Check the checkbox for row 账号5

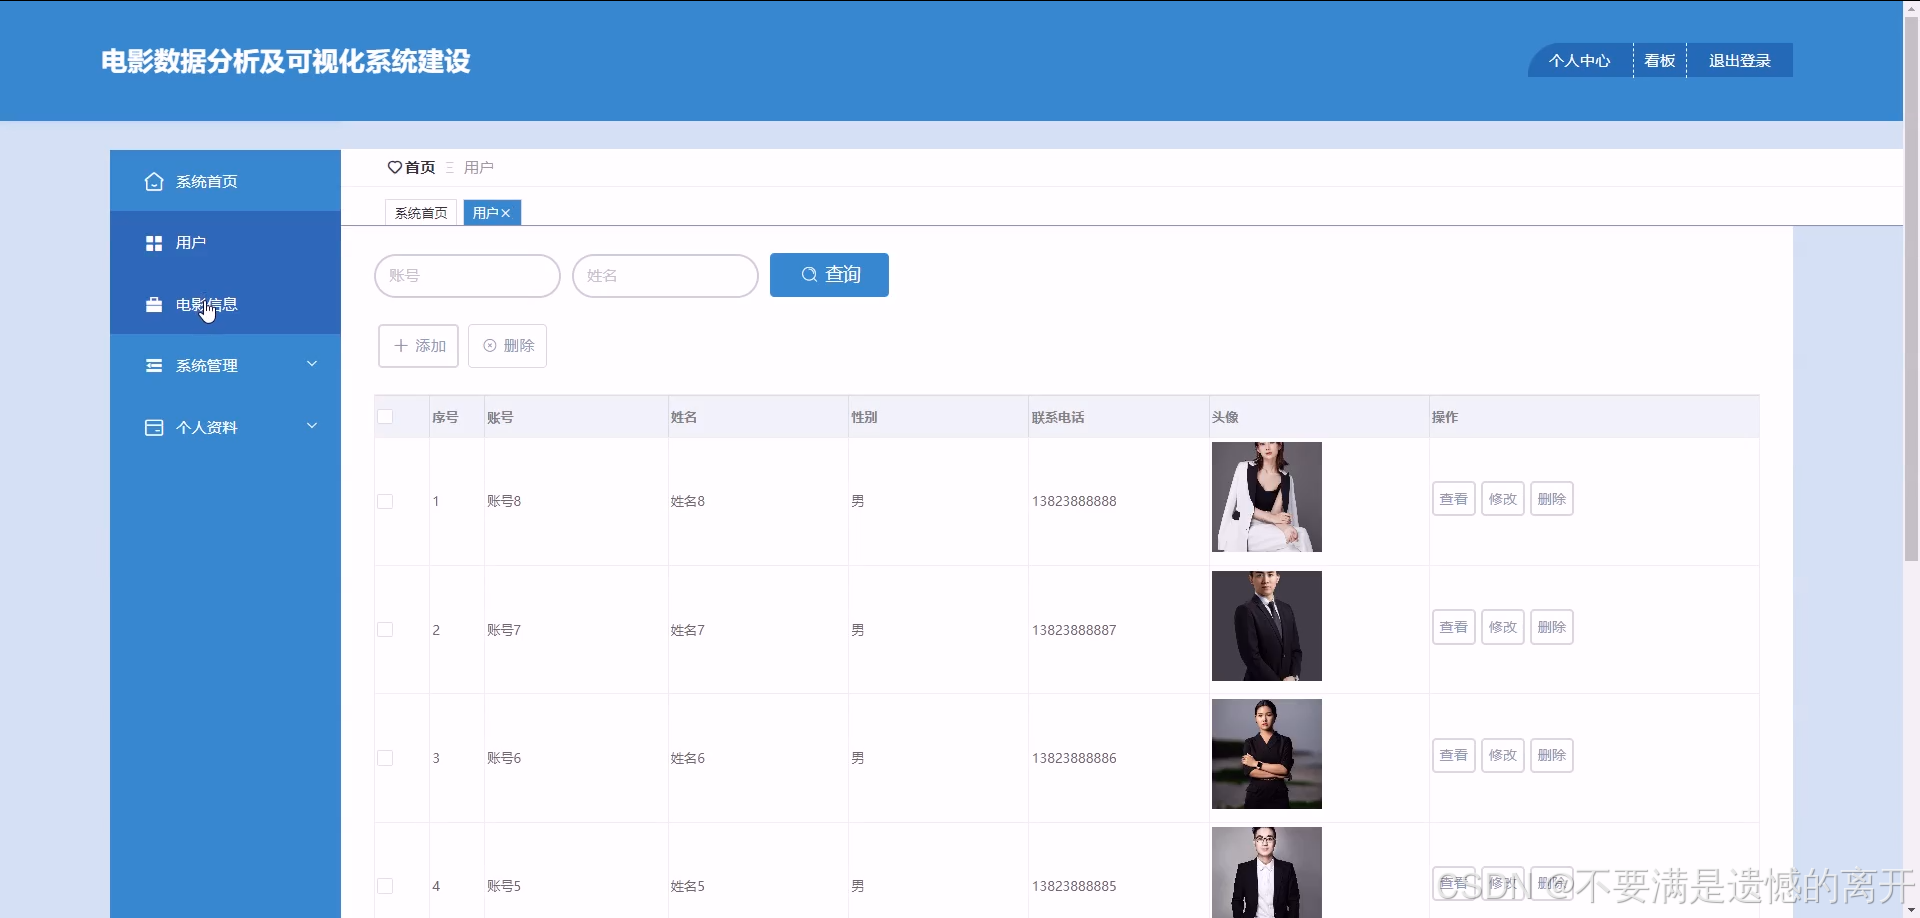(385, 886)
